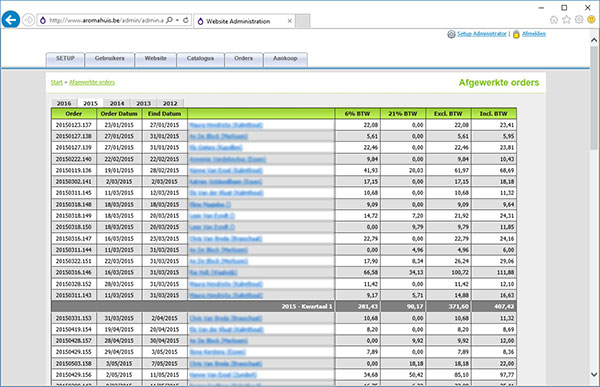Open a new blank browser tab

(x=302, y=21)
